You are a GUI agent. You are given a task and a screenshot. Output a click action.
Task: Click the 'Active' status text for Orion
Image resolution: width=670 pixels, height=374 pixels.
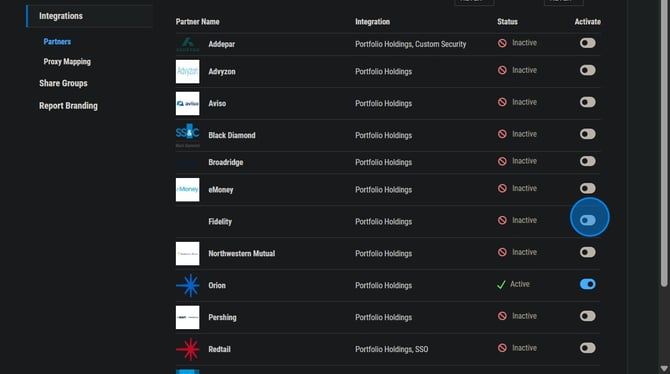coord(520,284)
